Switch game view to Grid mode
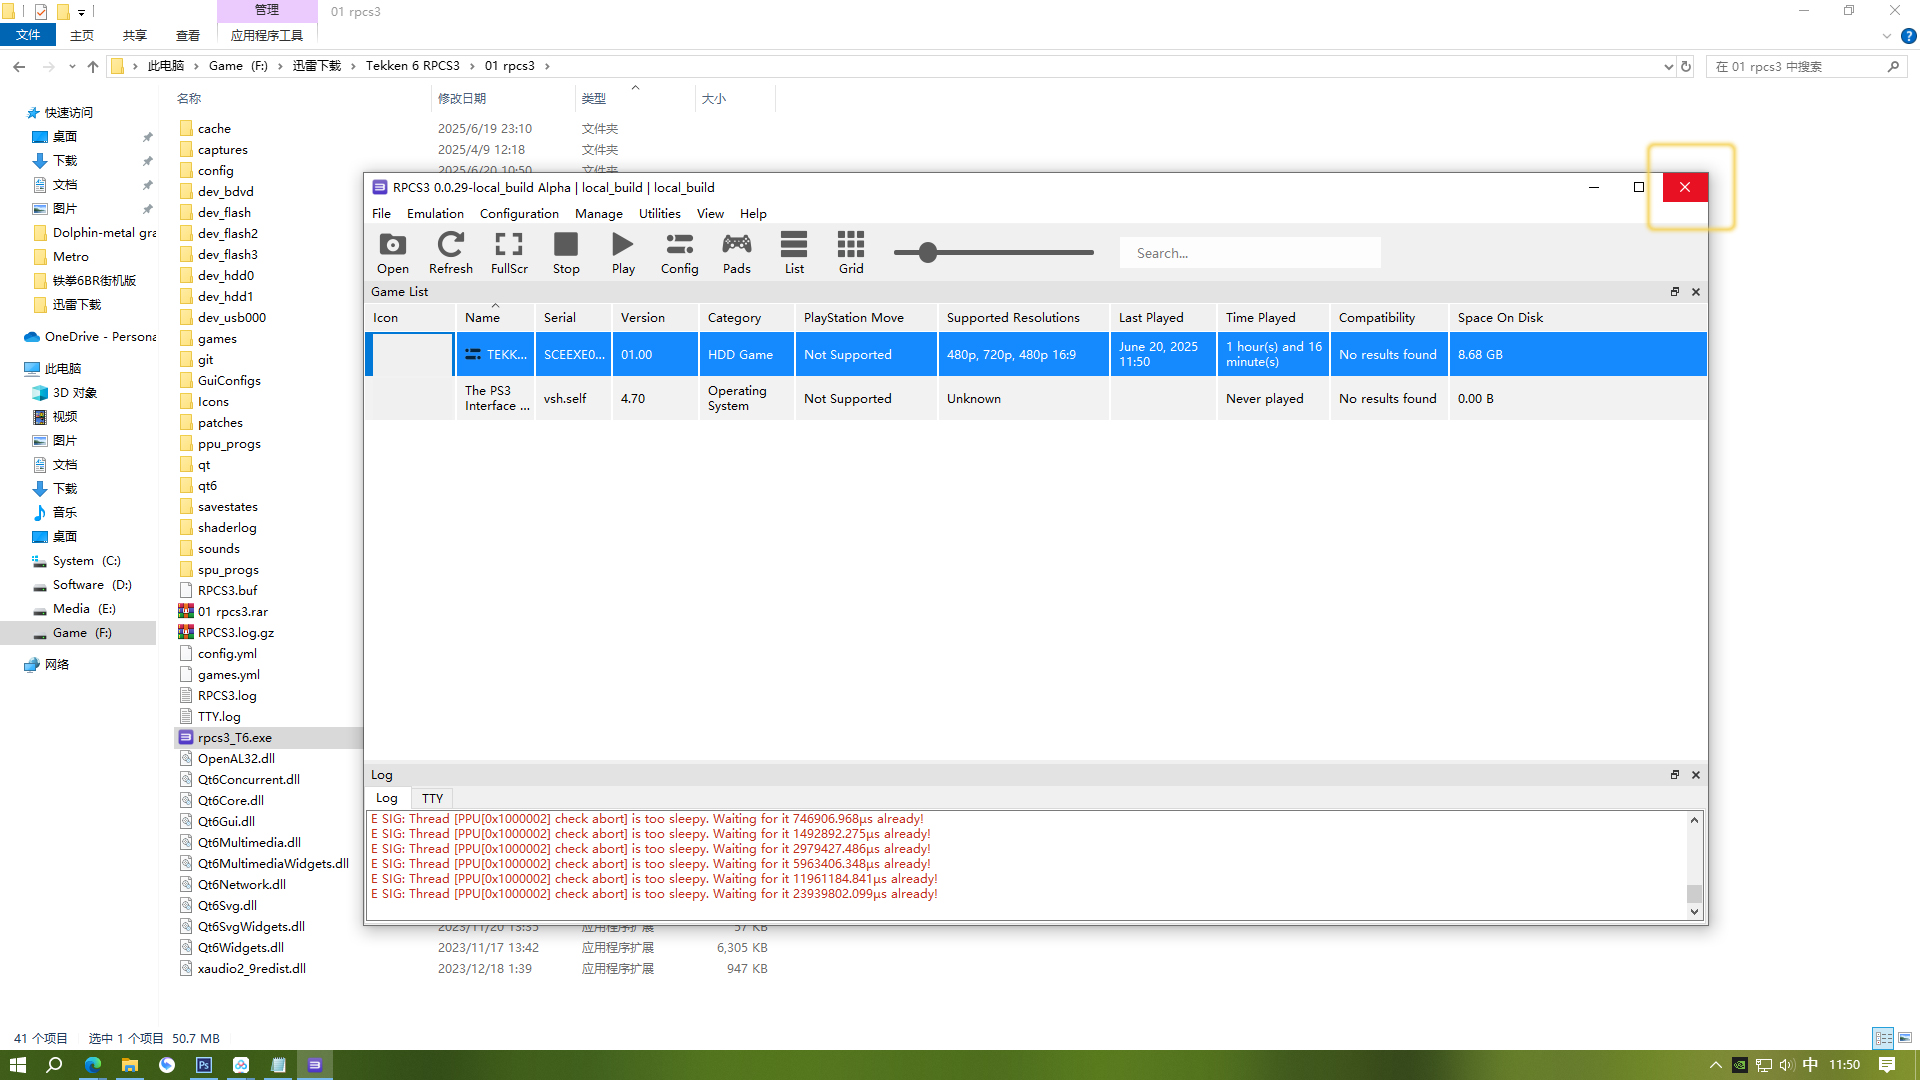1920x1080 pixels. pyautogui.click(x=851, y=254)
